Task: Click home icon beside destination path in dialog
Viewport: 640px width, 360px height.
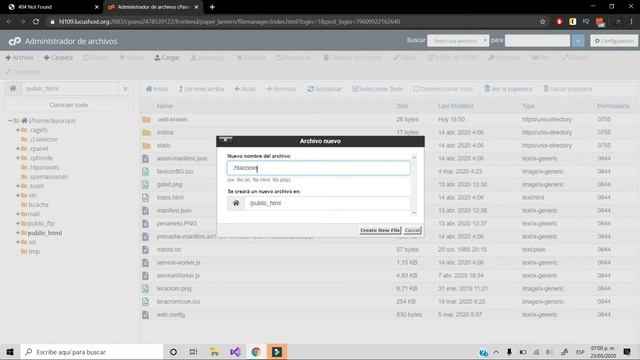Action: tap(236, 203)
